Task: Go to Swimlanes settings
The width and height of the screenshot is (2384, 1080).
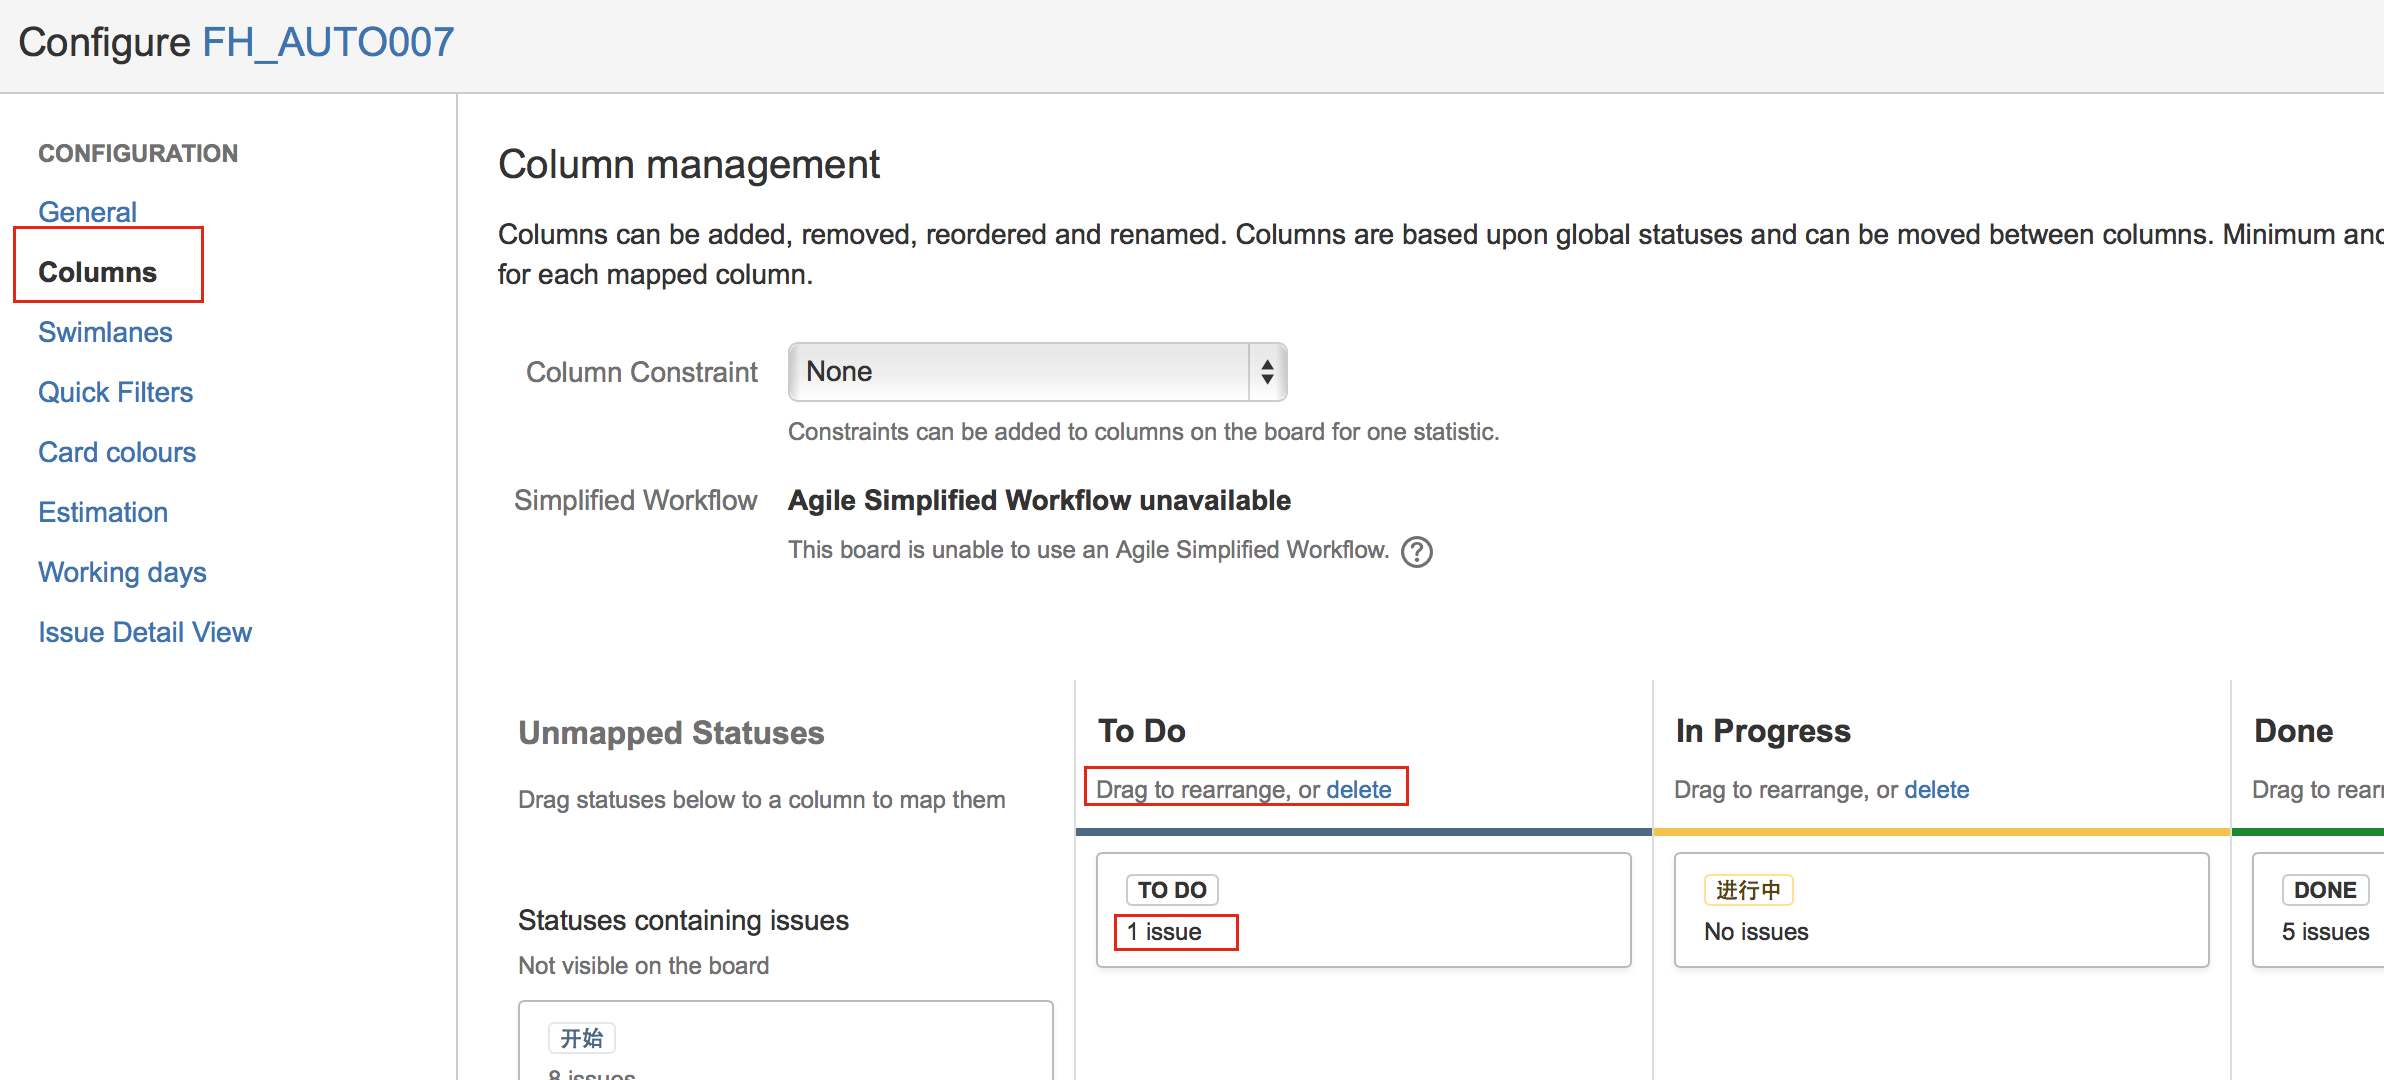Action: [x=105, y=332]
